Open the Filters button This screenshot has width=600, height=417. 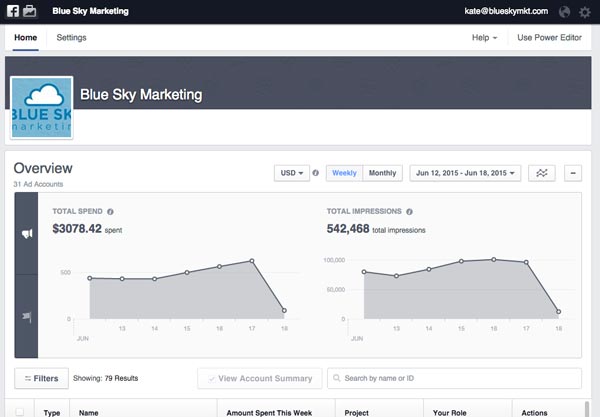click(x=41, y=378)
